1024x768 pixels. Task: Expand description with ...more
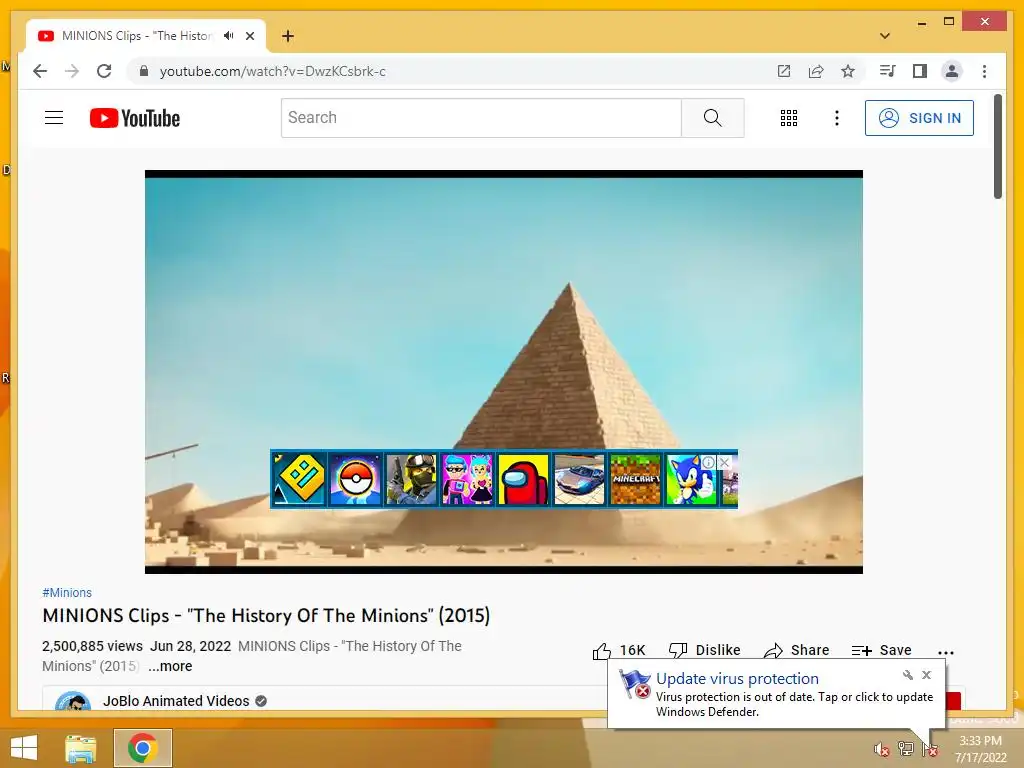pyautogui.click(x=170, y=666)
